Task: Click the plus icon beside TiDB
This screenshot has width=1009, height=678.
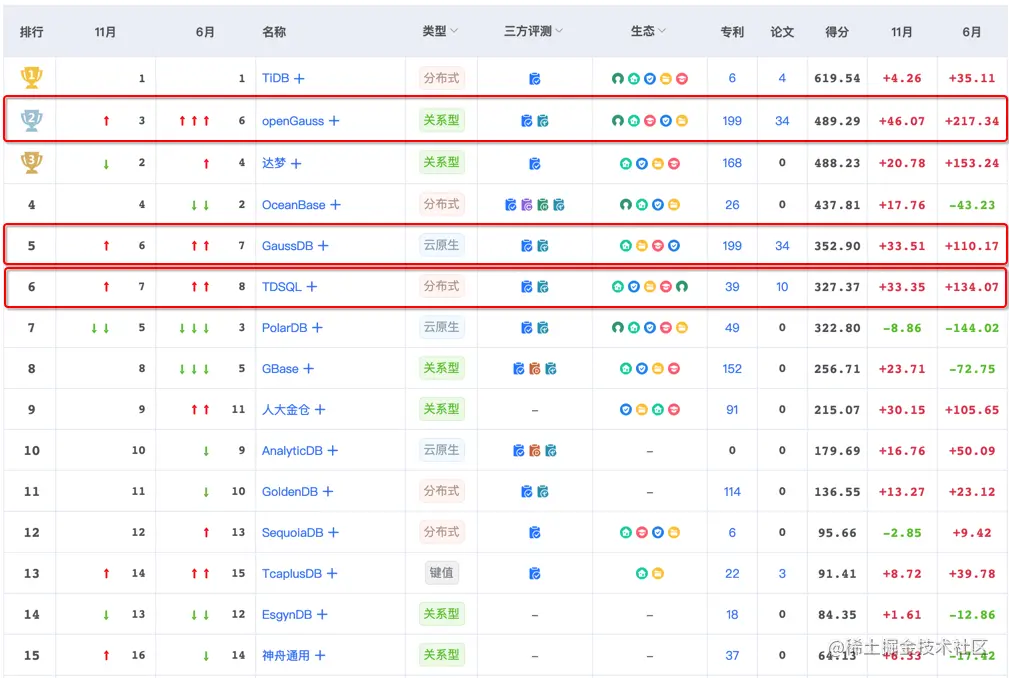Action: [x=299, y=78]
